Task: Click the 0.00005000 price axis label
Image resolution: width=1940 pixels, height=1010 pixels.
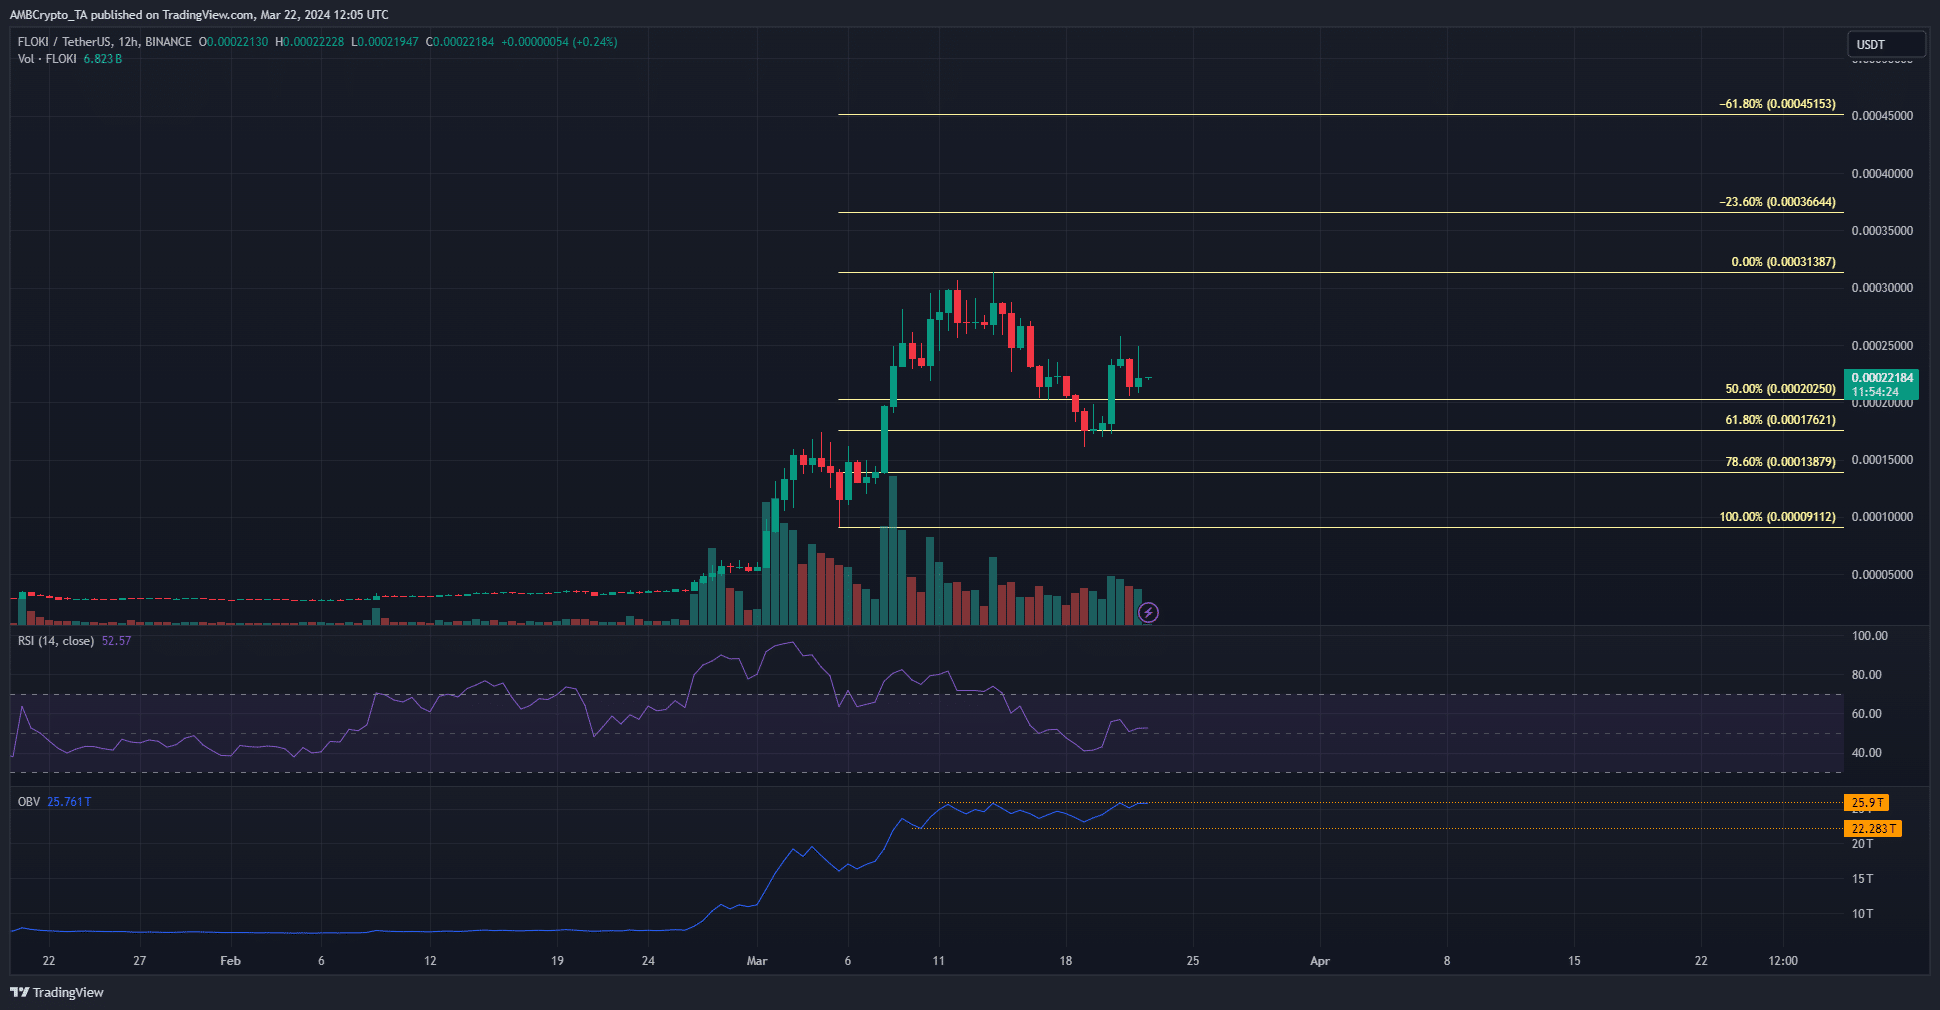Action: point(1882,575)
